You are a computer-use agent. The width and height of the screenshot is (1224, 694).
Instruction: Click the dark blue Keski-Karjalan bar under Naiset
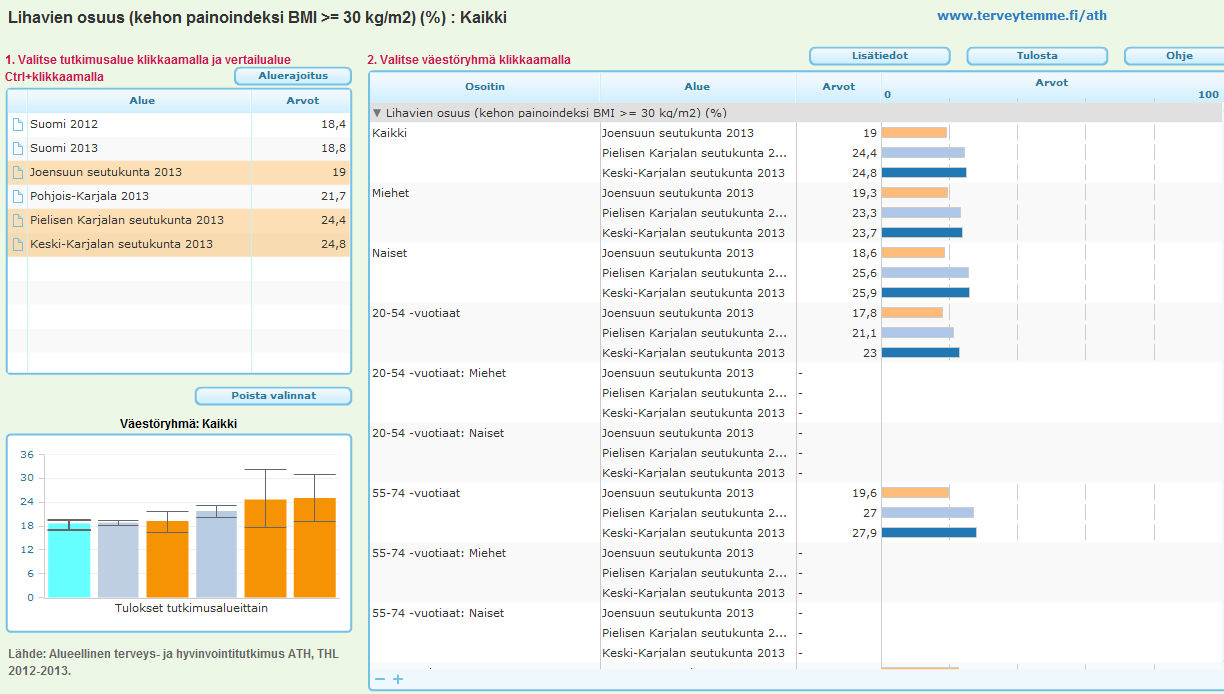click(926, 293)
